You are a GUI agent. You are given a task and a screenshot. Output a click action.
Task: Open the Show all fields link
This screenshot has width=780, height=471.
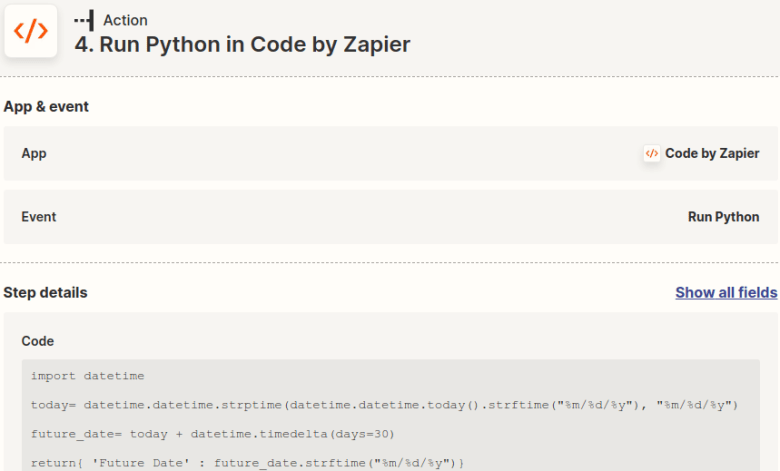click(726, 293)
